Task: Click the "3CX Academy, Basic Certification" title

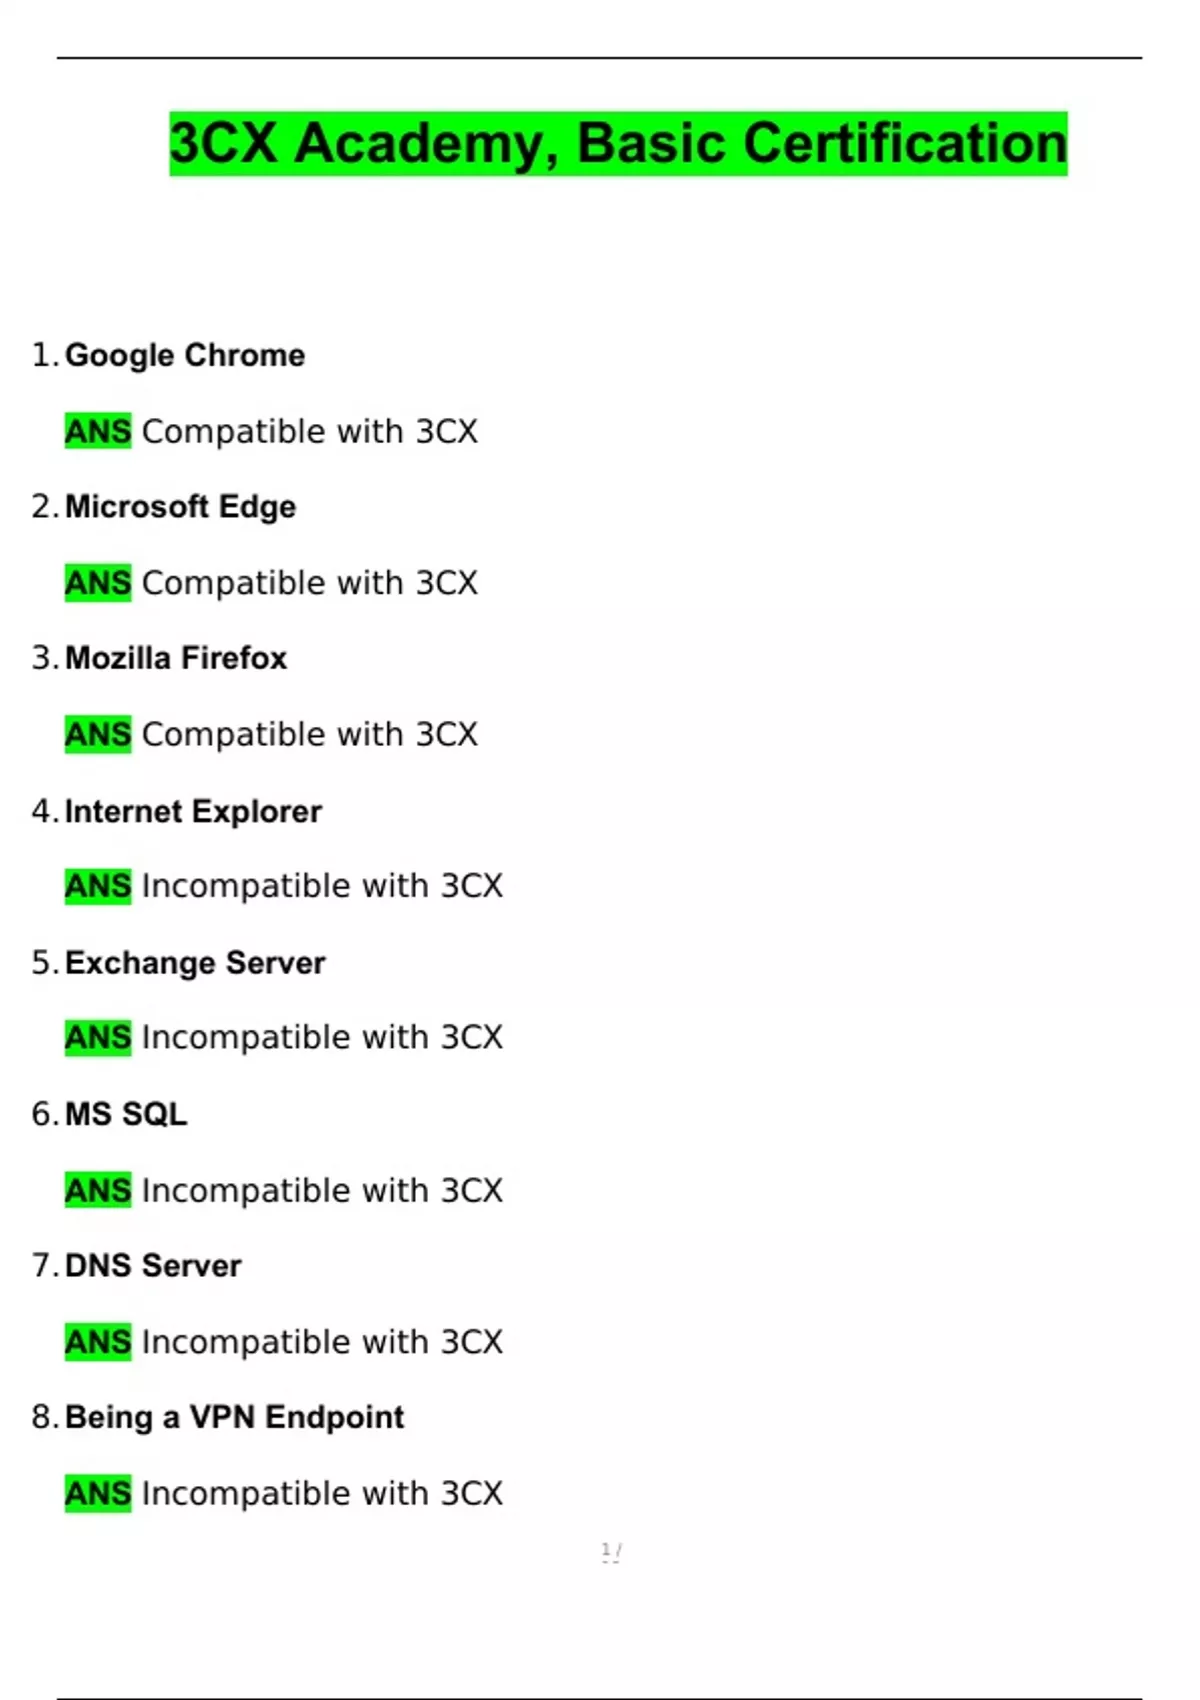Action: coord(618,143)
